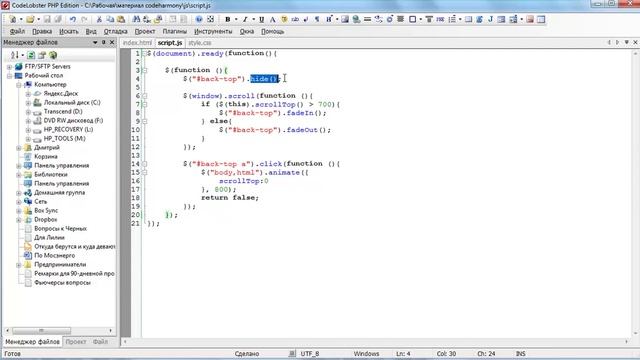Screen dimensions: 640x360
Task: Click the editor horizontal scrollbar
Action: pos(376,342)
